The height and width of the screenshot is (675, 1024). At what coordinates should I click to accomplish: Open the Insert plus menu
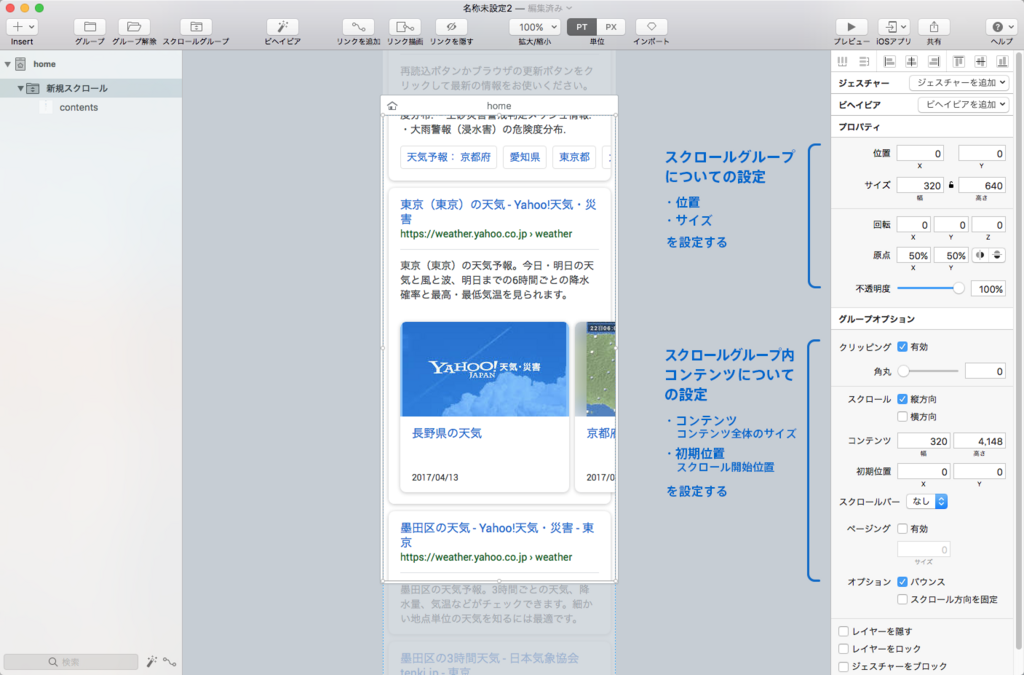[22, 27]
